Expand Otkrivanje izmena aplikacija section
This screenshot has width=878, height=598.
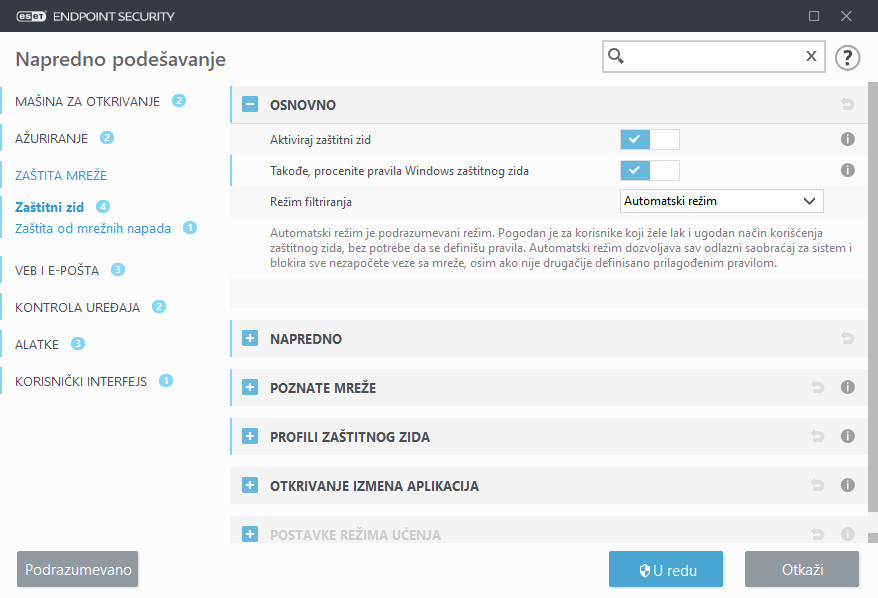click(250, 485)
